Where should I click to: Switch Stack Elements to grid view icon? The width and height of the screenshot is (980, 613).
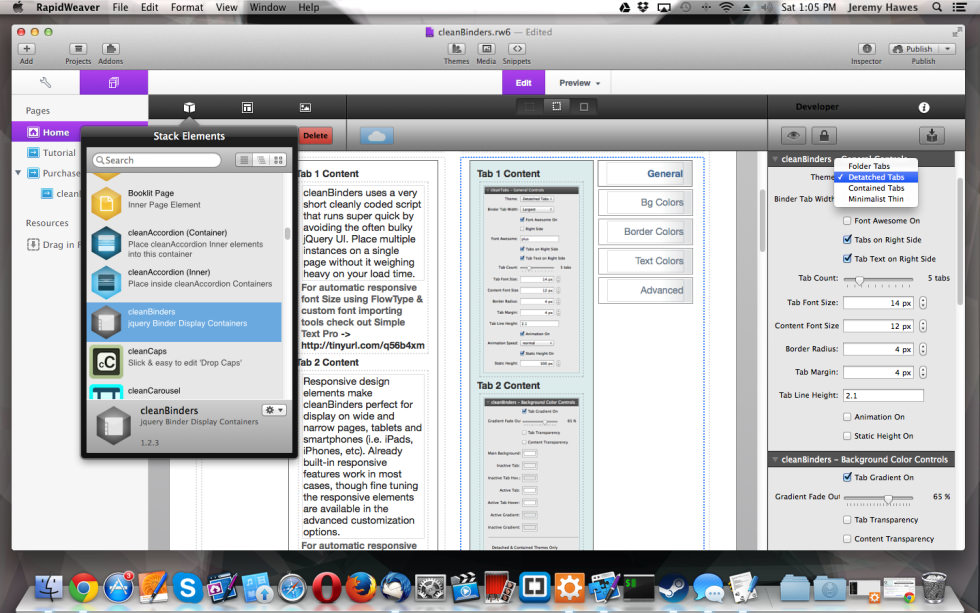tap(278, 160)
